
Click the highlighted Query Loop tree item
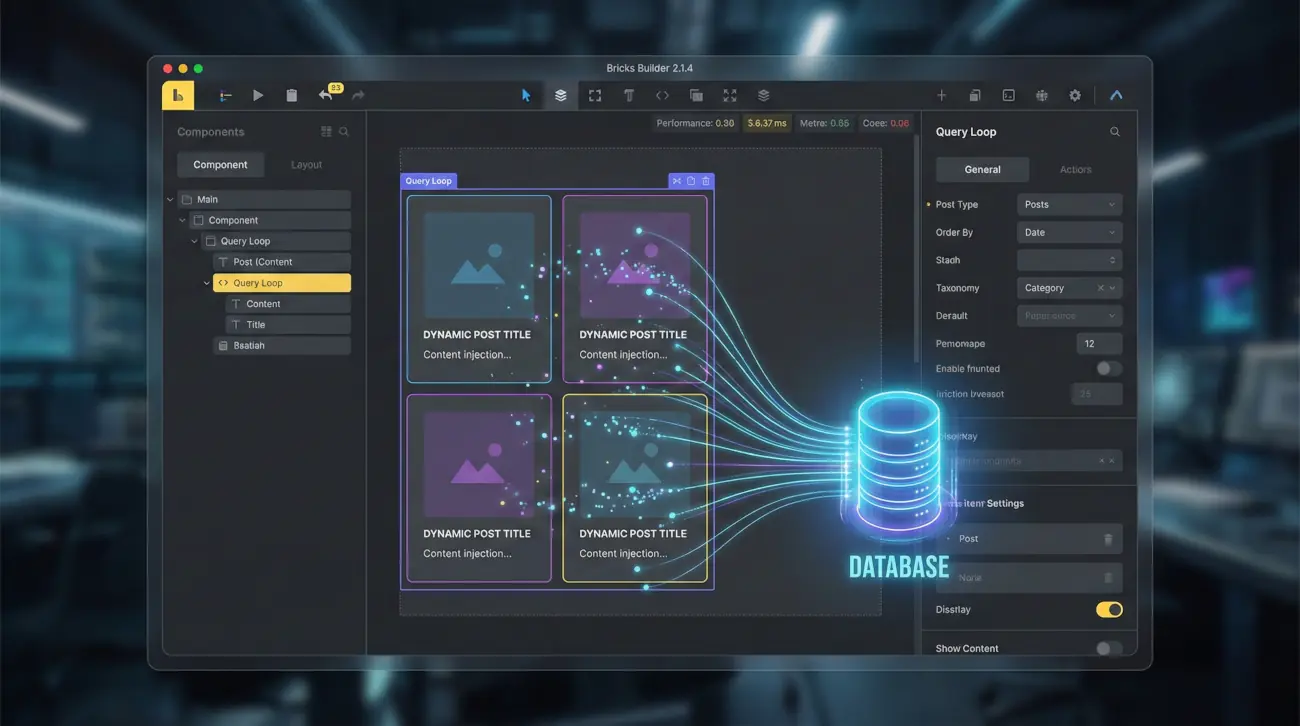pos(281,283)
